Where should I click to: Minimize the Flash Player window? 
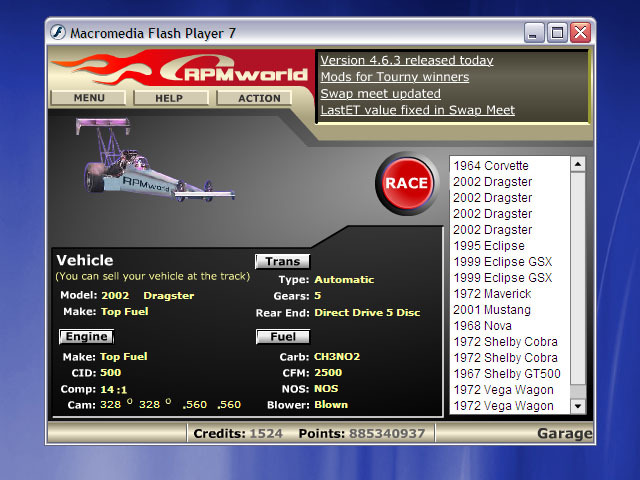click(533, 33)
